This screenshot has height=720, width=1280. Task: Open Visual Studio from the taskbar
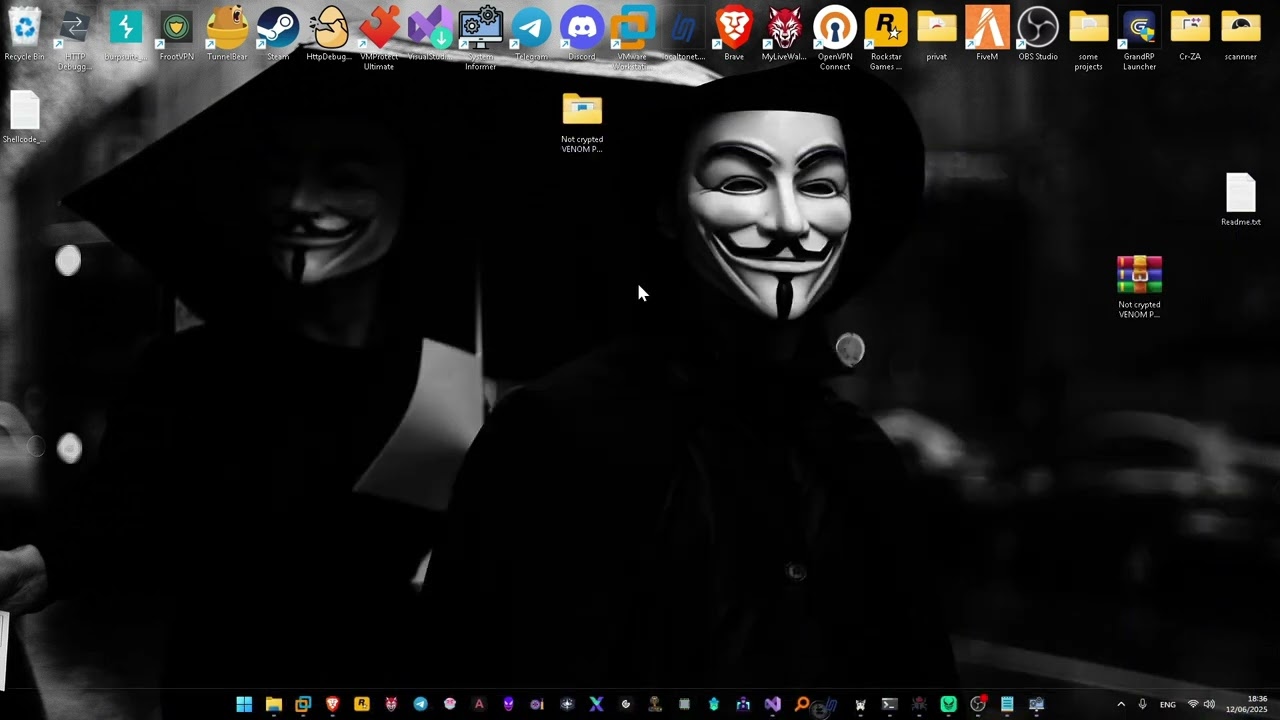coord(772,704)
